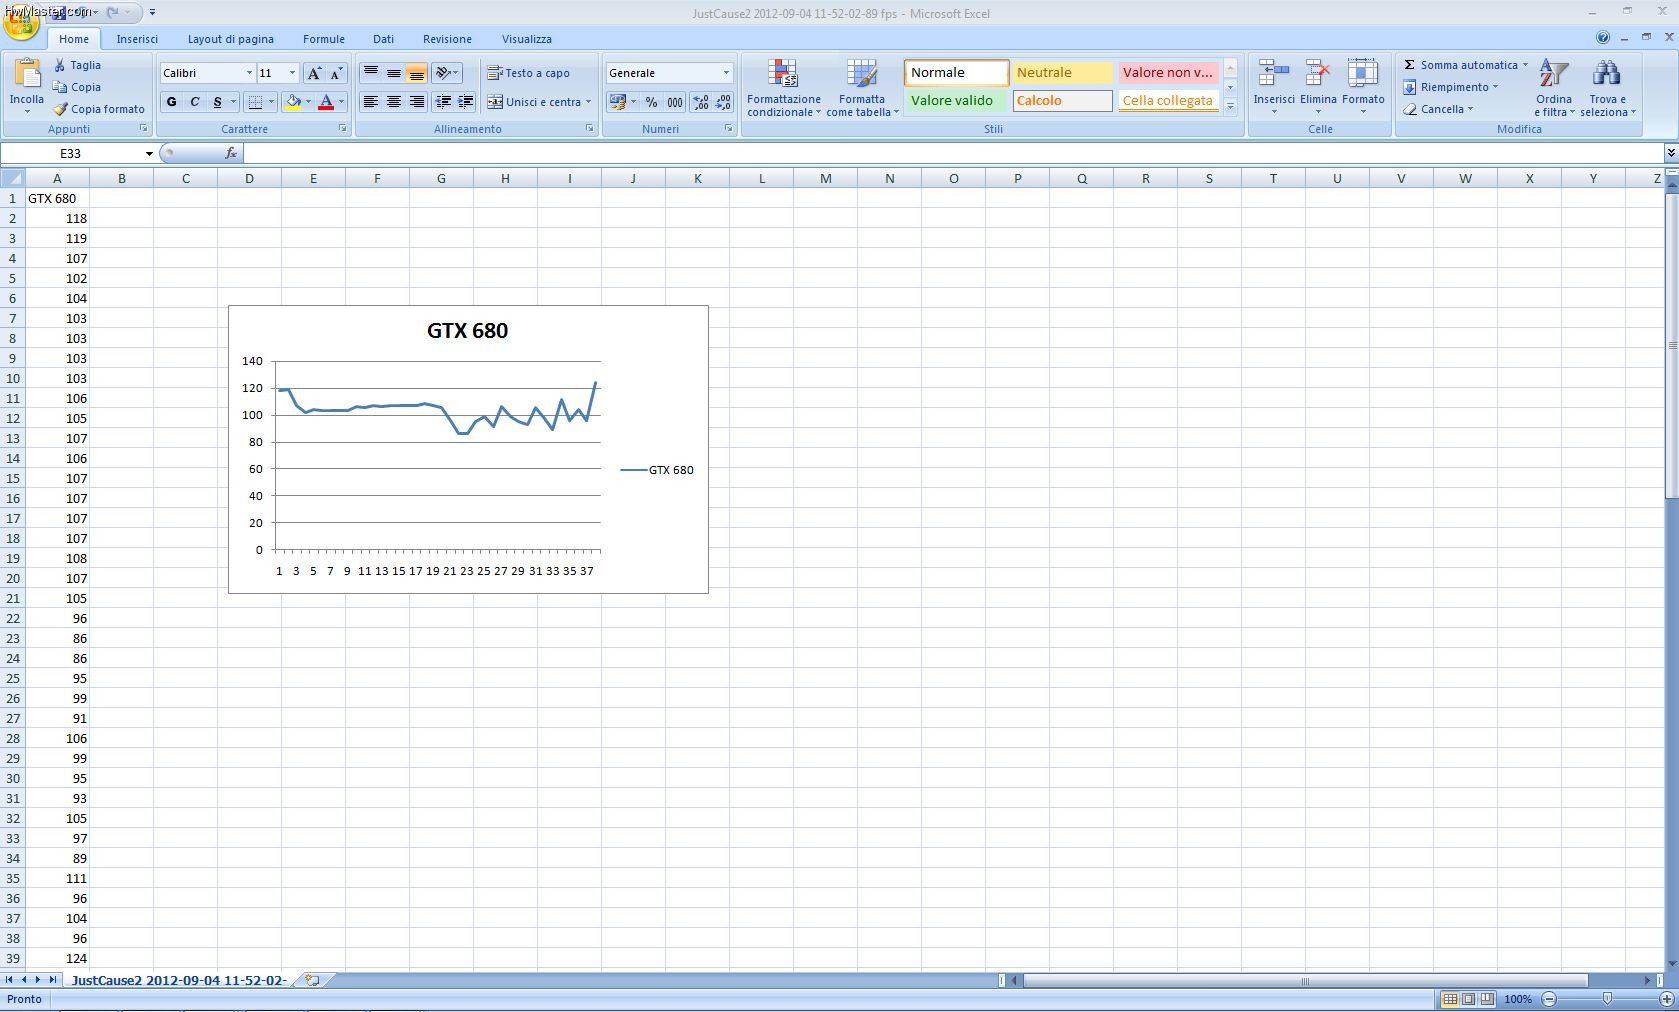The width and height of the screenshot is (1679, 1012).
Task: Apply thousands separator style
Action: 675,102
